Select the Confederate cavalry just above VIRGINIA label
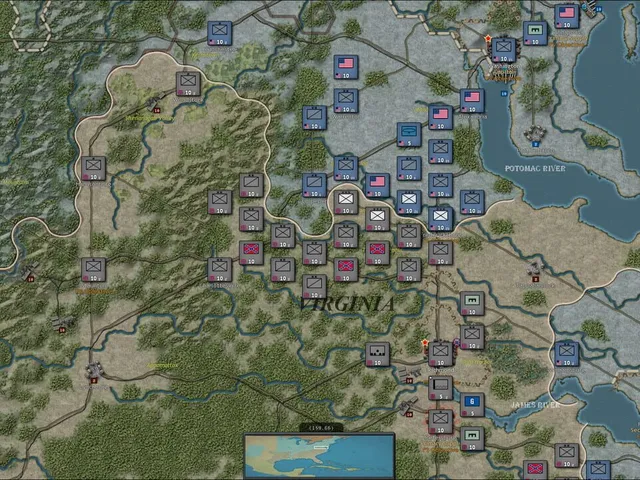The width and height of the screenshot is (640, 480). pos(314,287)
